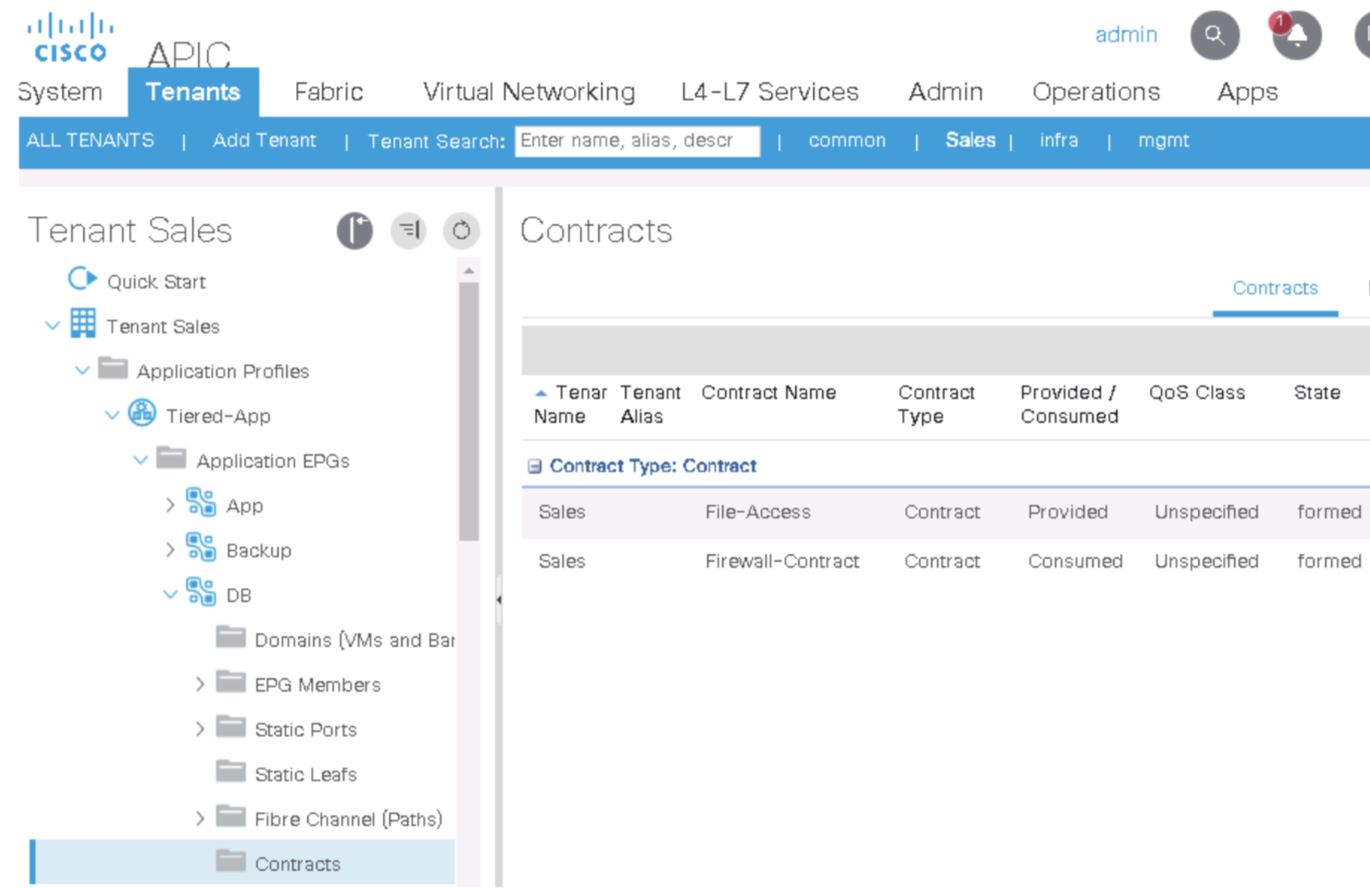Screen dimensions: 1370x888
Task: Expand the Static Ports folder
Action: tap(200, 730)
